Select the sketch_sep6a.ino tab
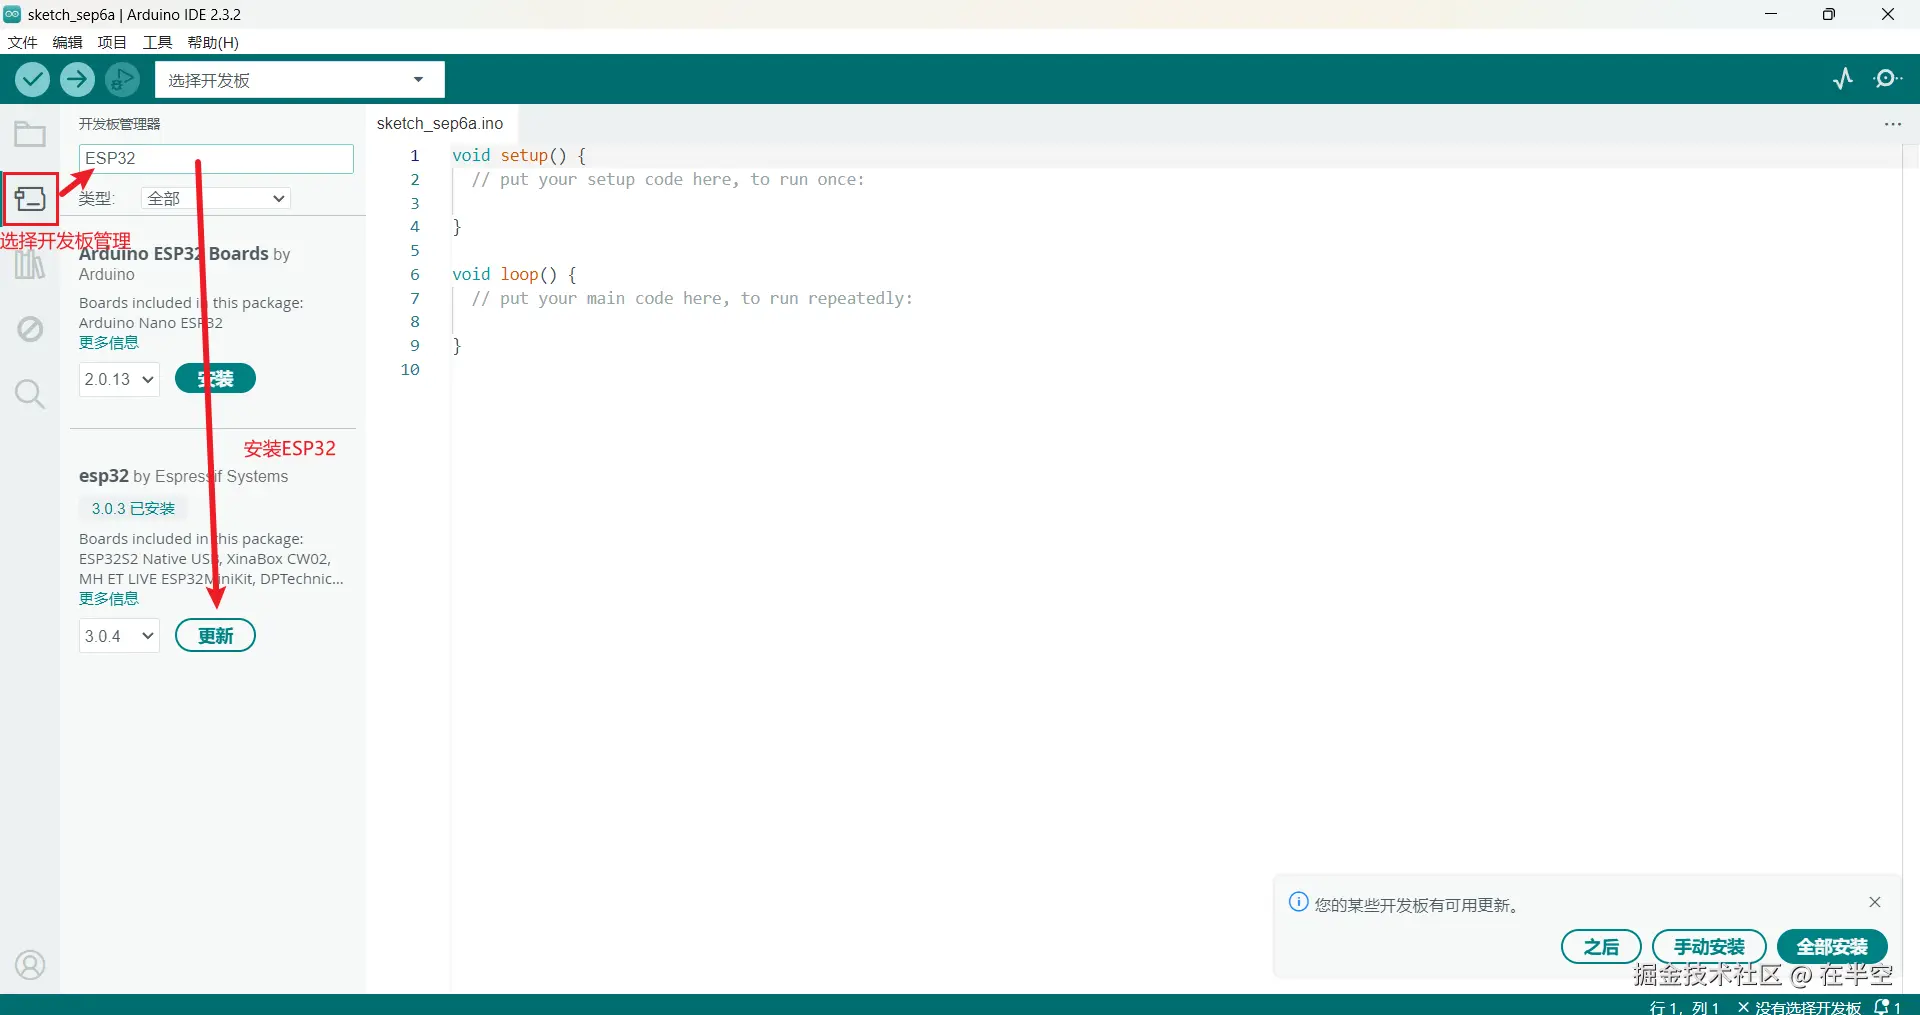 point(440,123)
